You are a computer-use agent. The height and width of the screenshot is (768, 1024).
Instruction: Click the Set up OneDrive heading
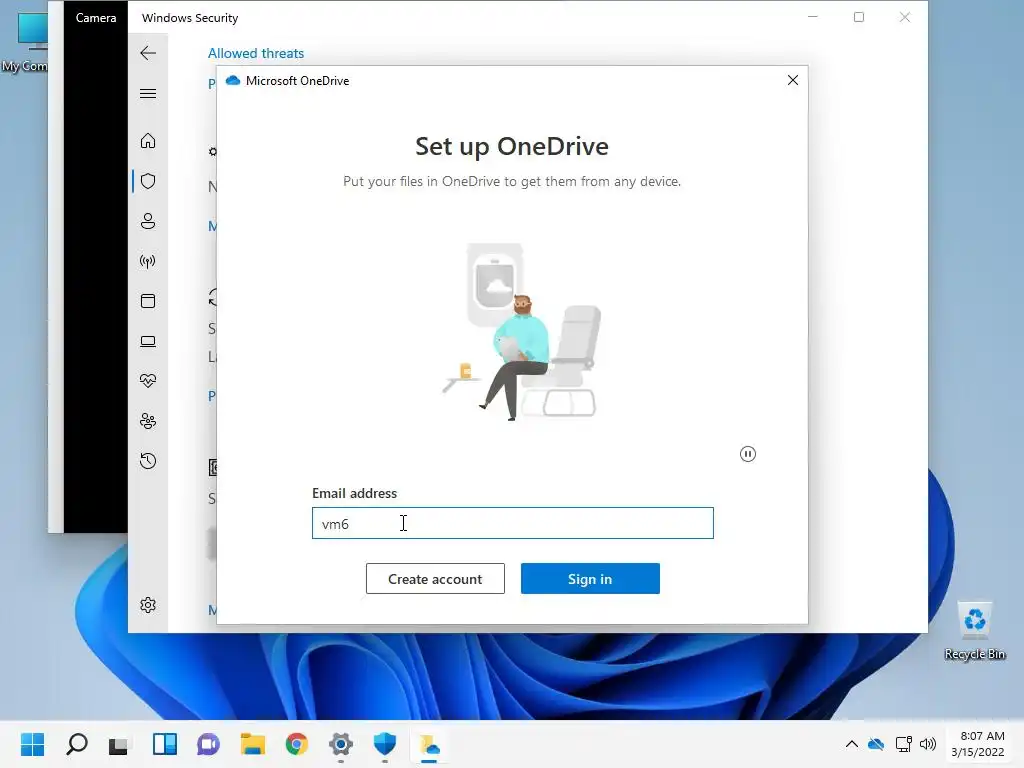pyautogui.click(x=512, y=146)
